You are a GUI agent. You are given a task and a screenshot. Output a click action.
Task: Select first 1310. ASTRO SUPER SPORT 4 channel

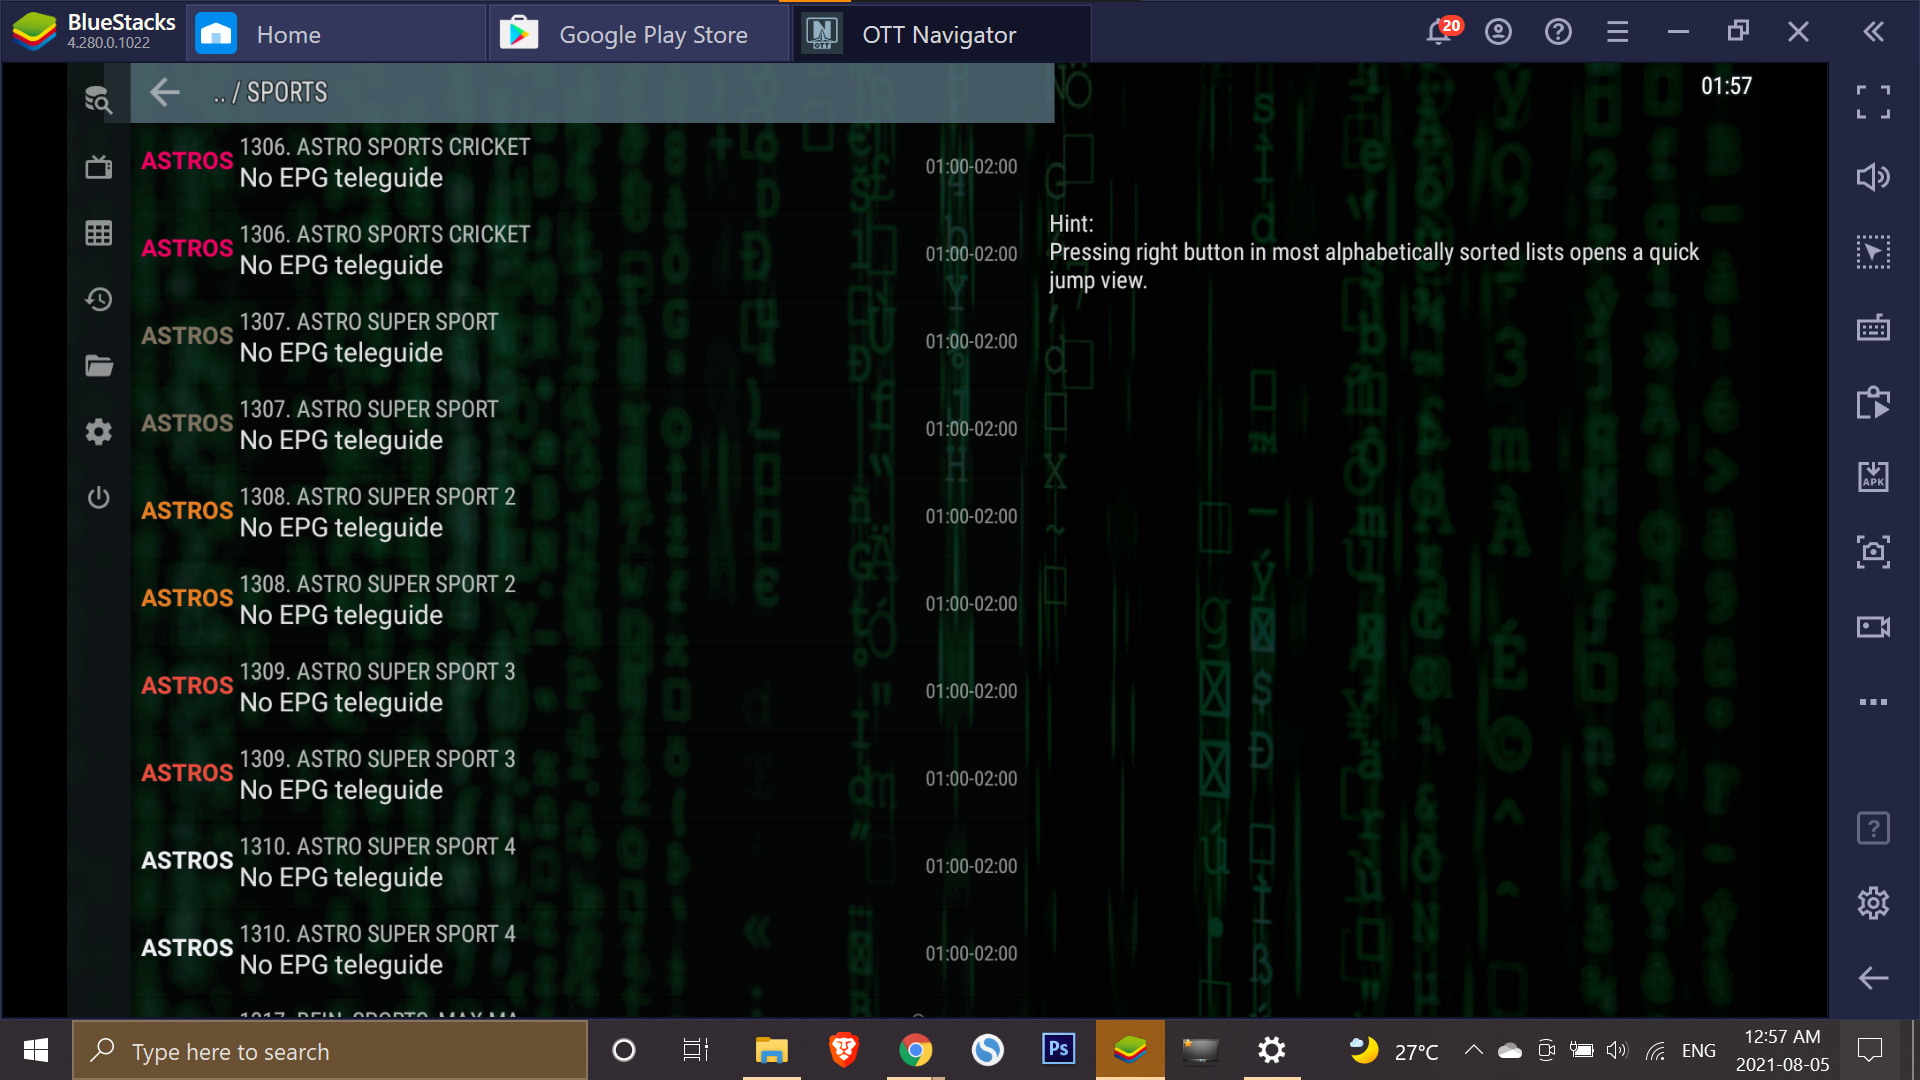click(579, 866)
